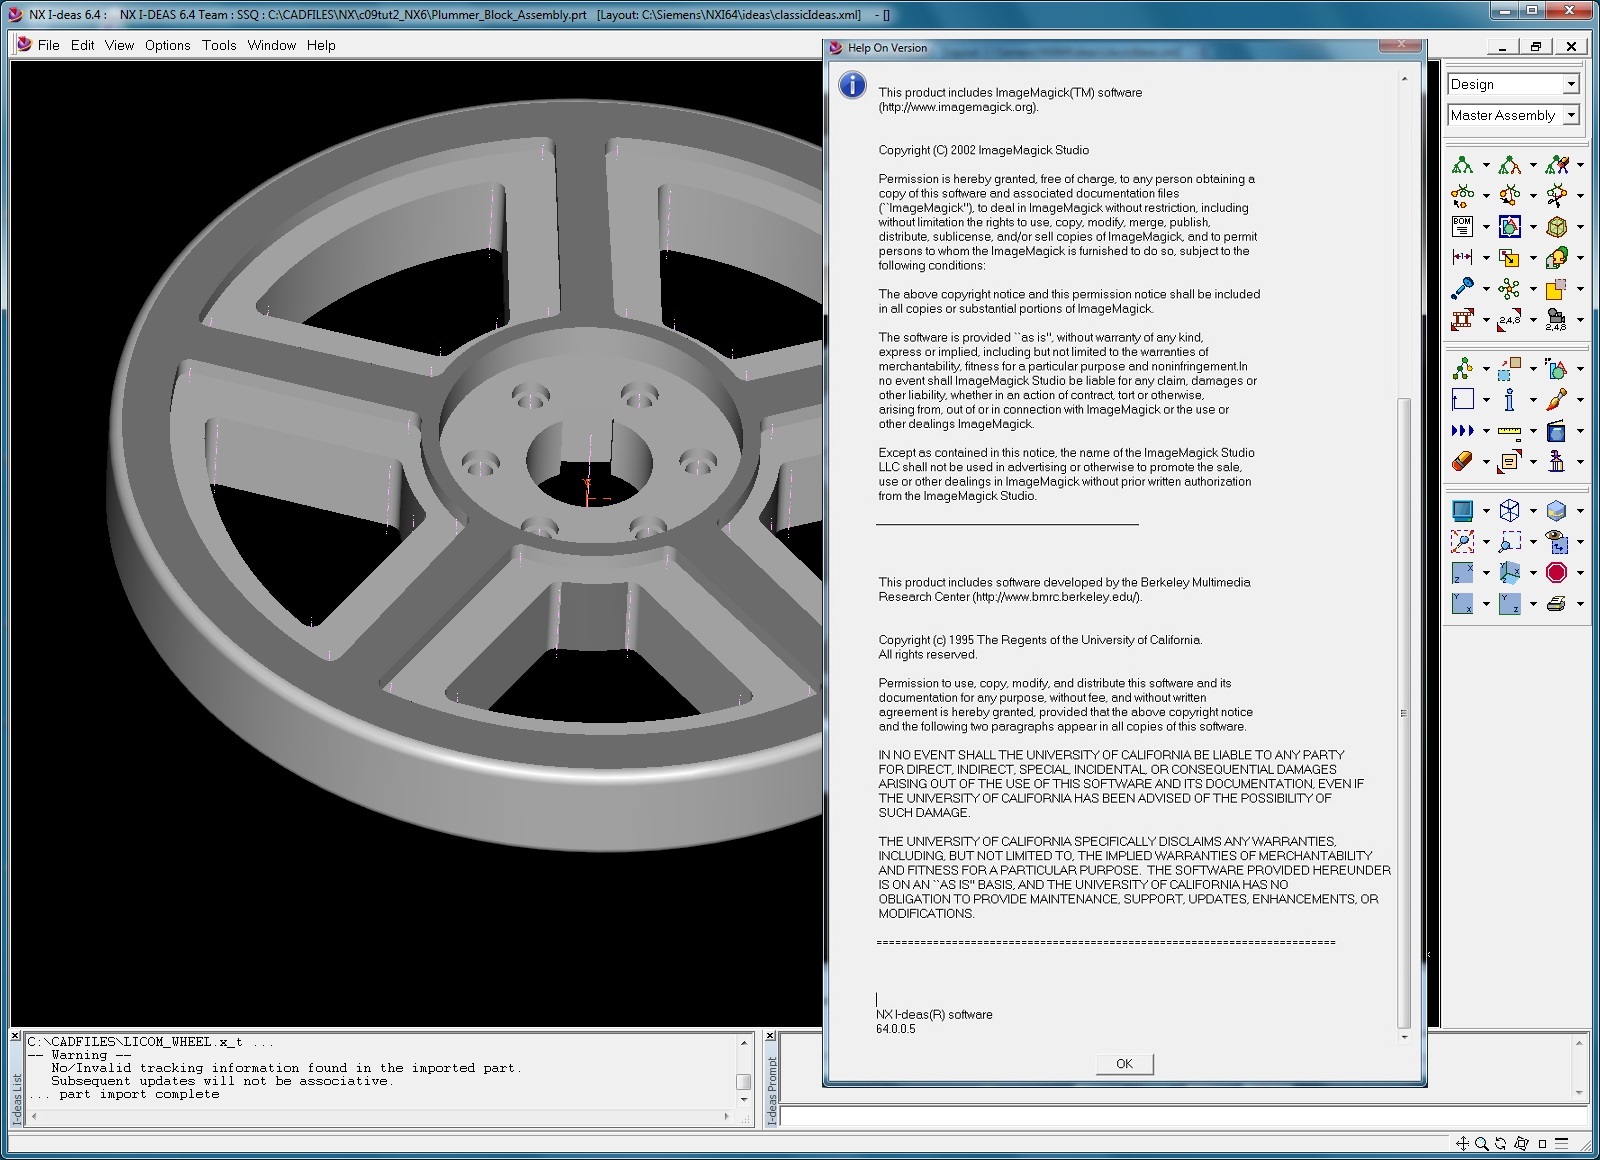Screen dimensions: 1600x1160
Task: Open the Window menu
Action: (x=271, y=45)
